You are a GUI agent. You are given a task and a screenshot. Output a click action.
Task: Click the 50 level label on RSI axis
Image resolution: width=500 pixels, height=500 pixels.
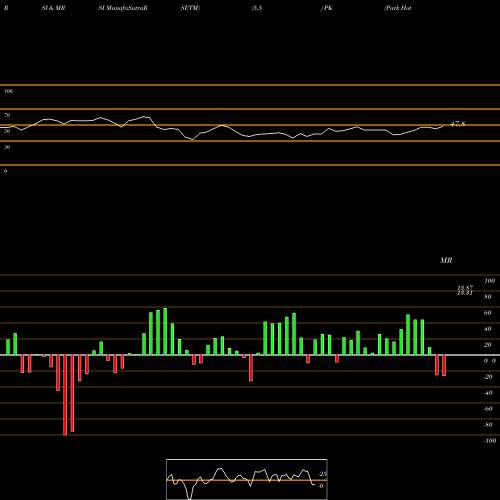(x=7, y=131)
